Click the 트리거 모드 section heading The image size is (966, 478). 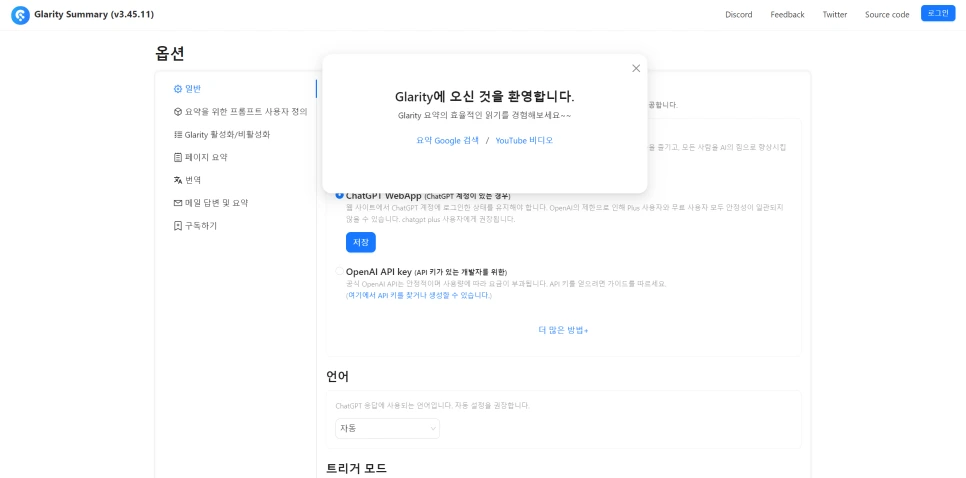(356, 468)
